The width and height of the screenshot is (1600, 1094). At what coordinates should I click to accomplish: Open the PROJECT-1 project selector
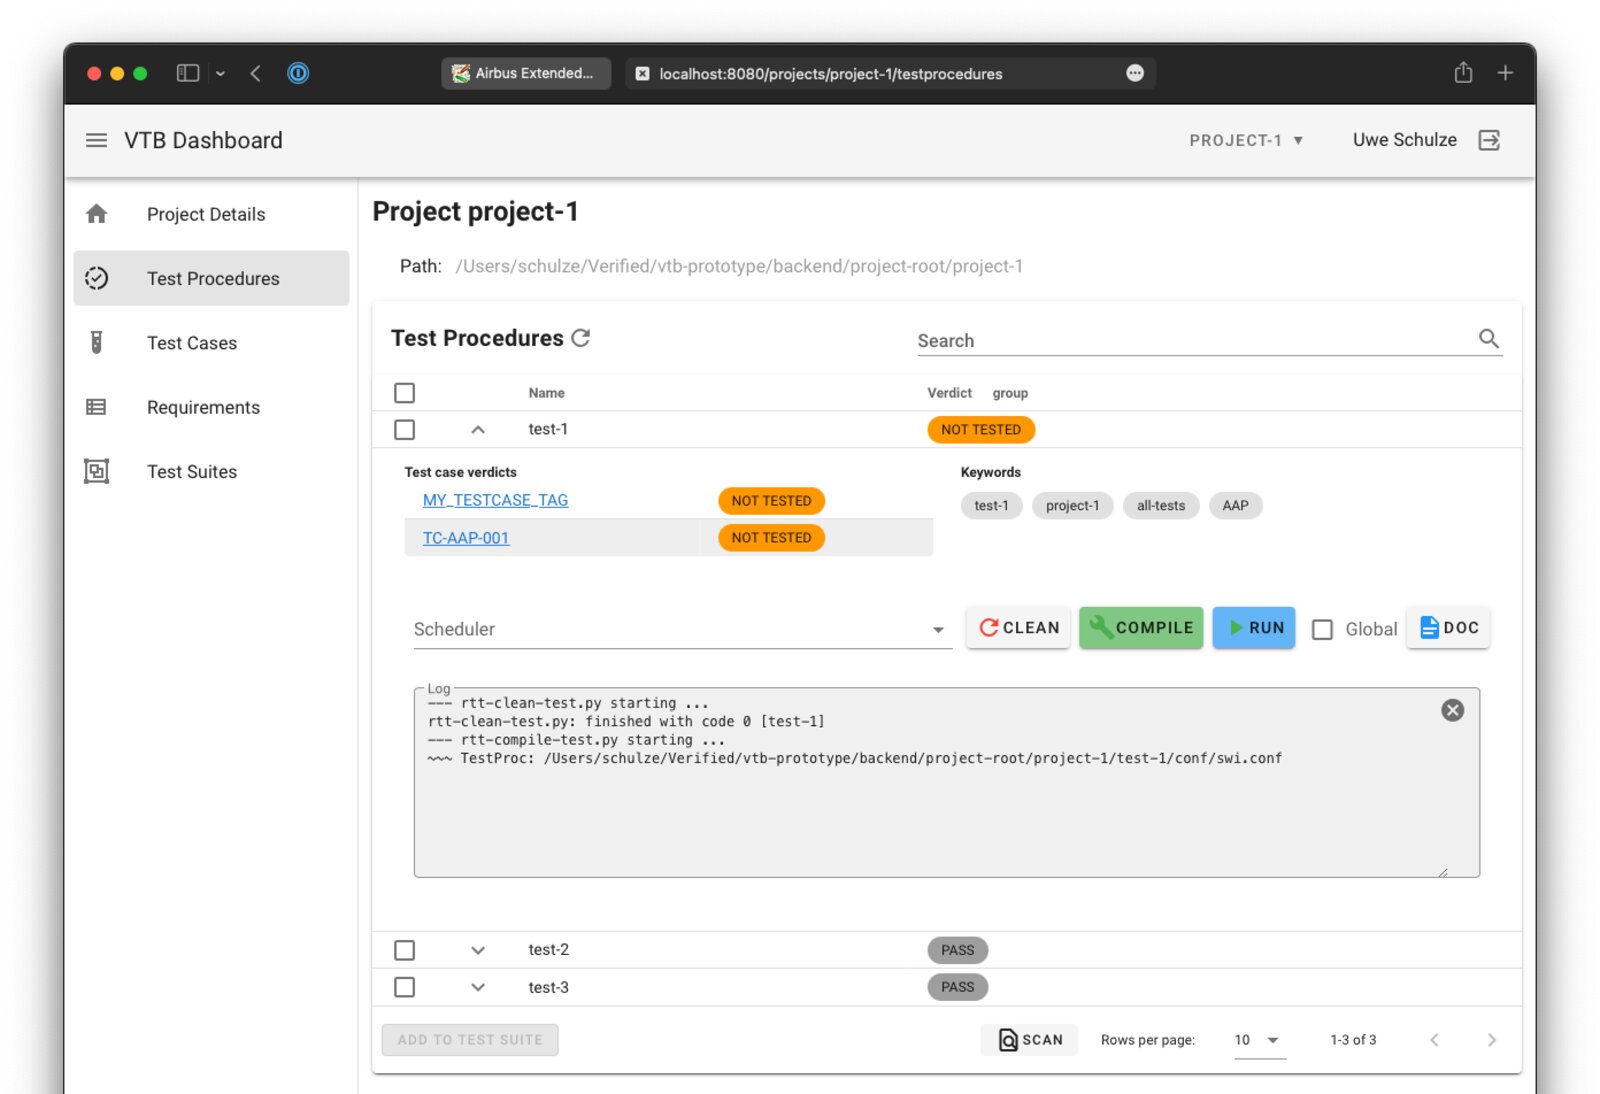[x=1246, y=140]
